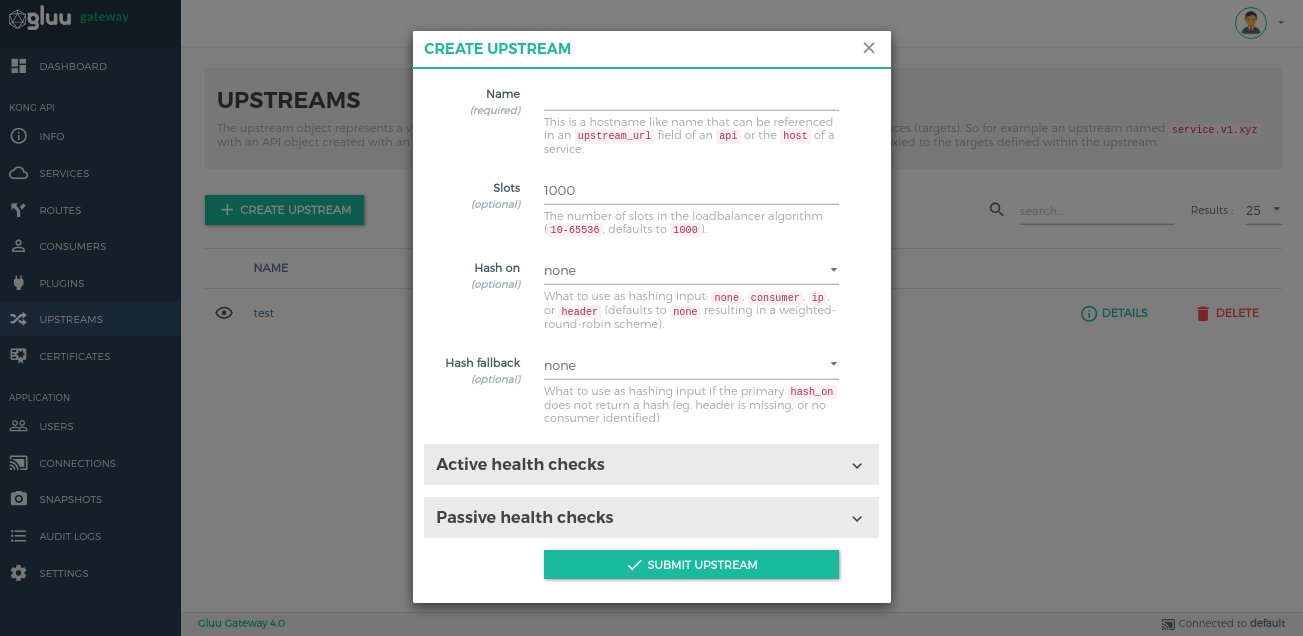Open Audit Logs in the sidebar menu

(70, 537)
